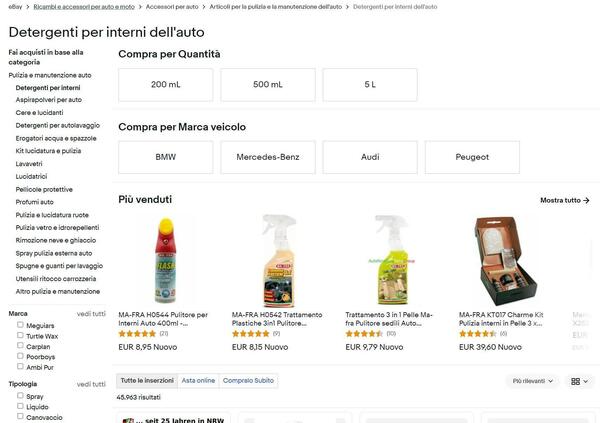Viewport: 600px width, 423px height.
Task: Switch to the Asta online tab
Action: coord(198,381)
